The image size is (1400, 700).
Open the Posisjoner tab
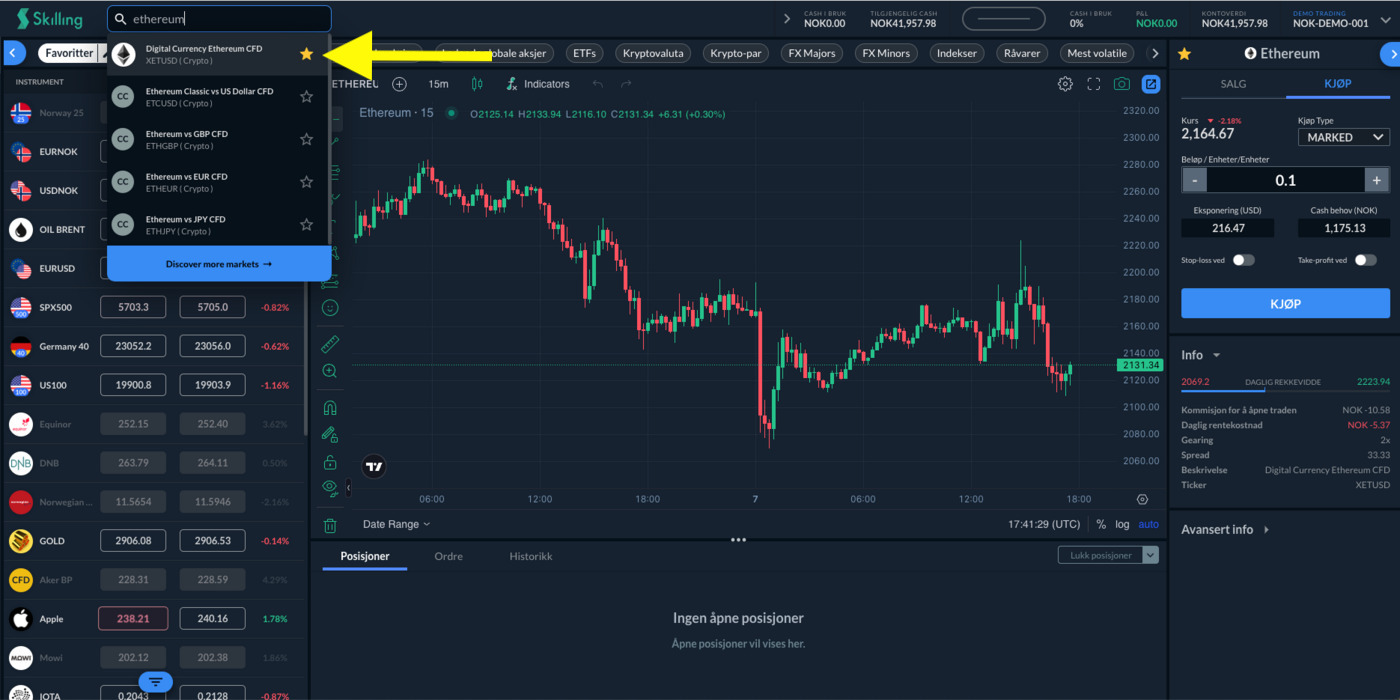click(x=365, y=556)
